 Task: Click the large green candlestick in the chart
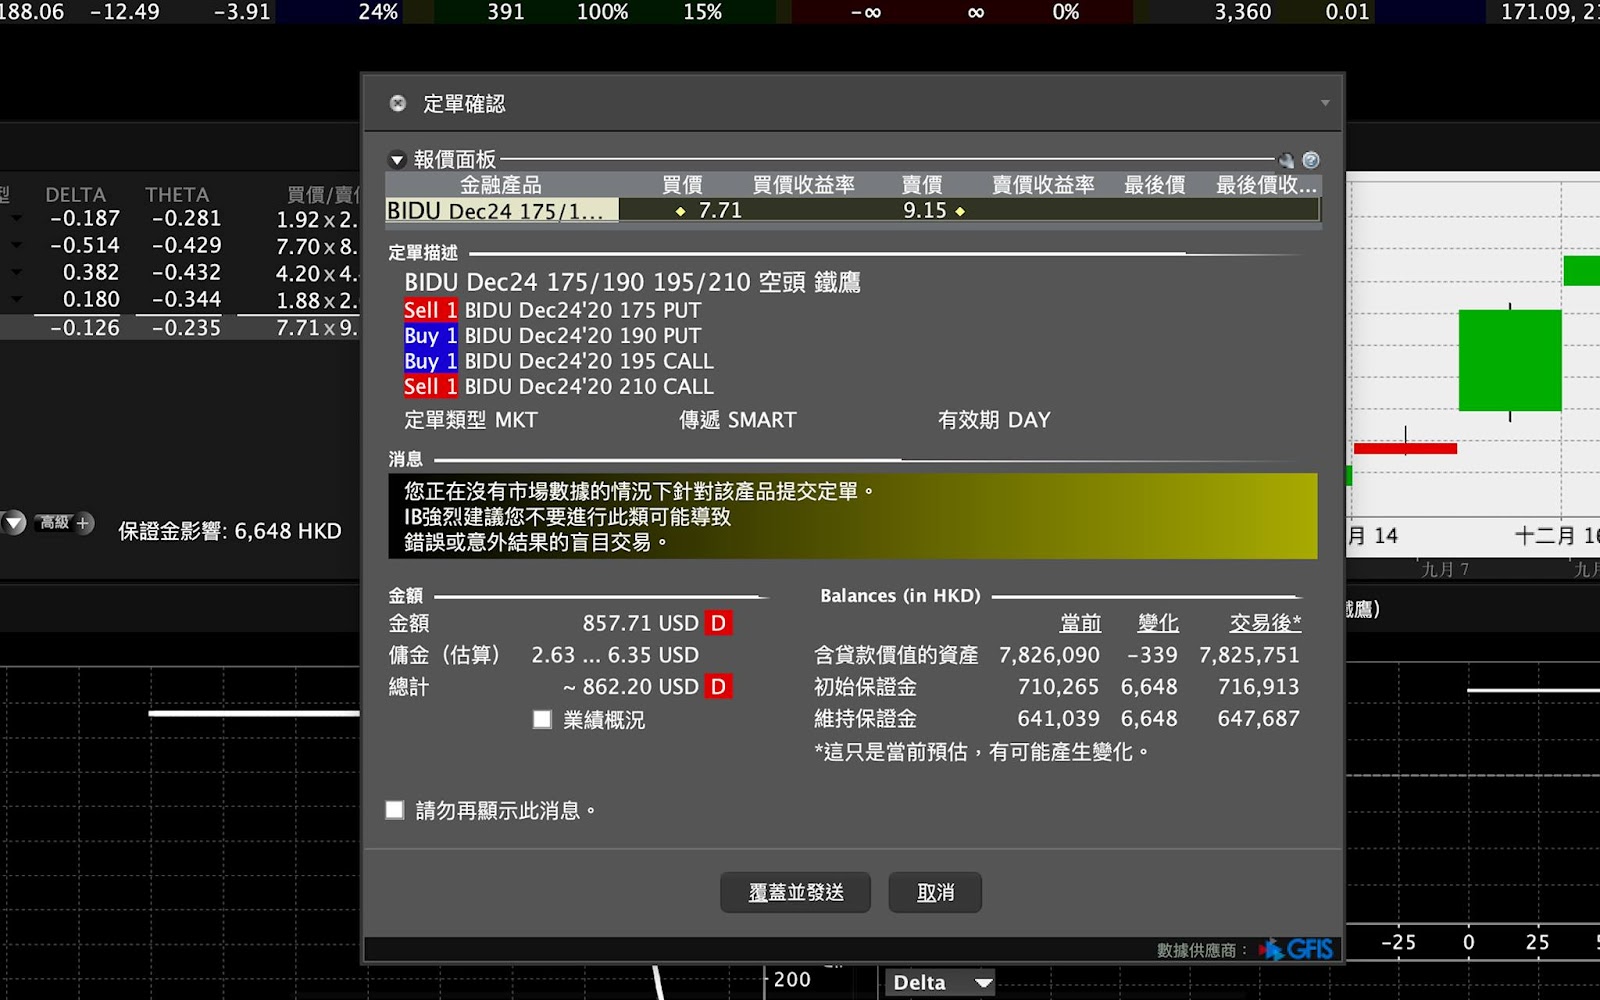coord(1510,360)
